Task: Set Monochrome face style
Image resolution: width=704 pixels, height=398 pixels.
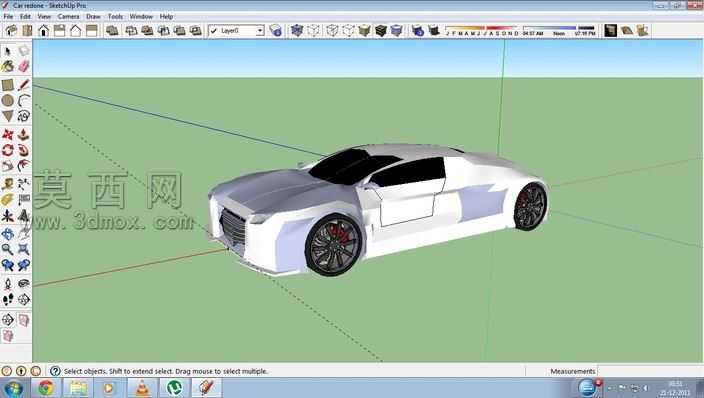Action: (397, 30)
